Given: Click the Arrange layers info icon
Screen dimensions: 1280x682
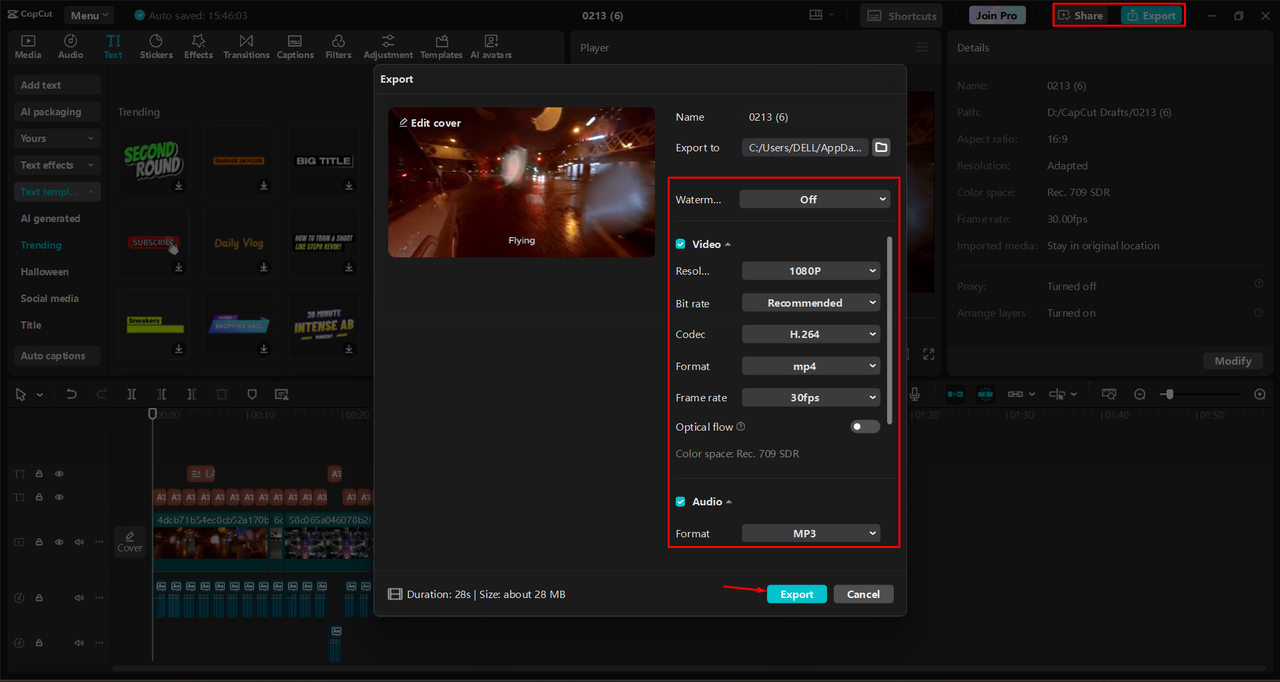Looking at the screenshot, I should pos(1259,313).
